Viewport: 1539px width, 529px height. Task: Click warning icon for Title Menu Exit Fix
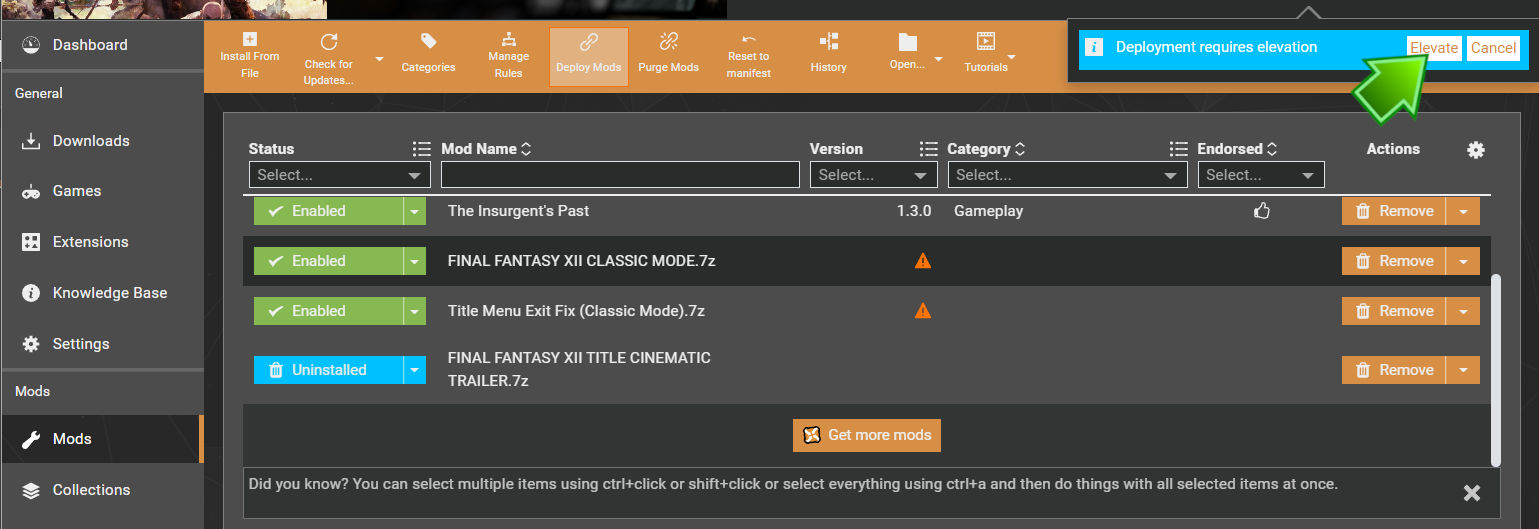923,311
